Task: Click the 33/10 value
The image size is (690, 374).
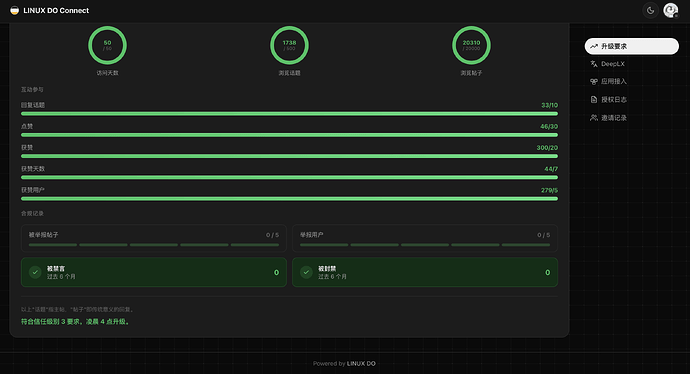Action: tap(550, 105)
